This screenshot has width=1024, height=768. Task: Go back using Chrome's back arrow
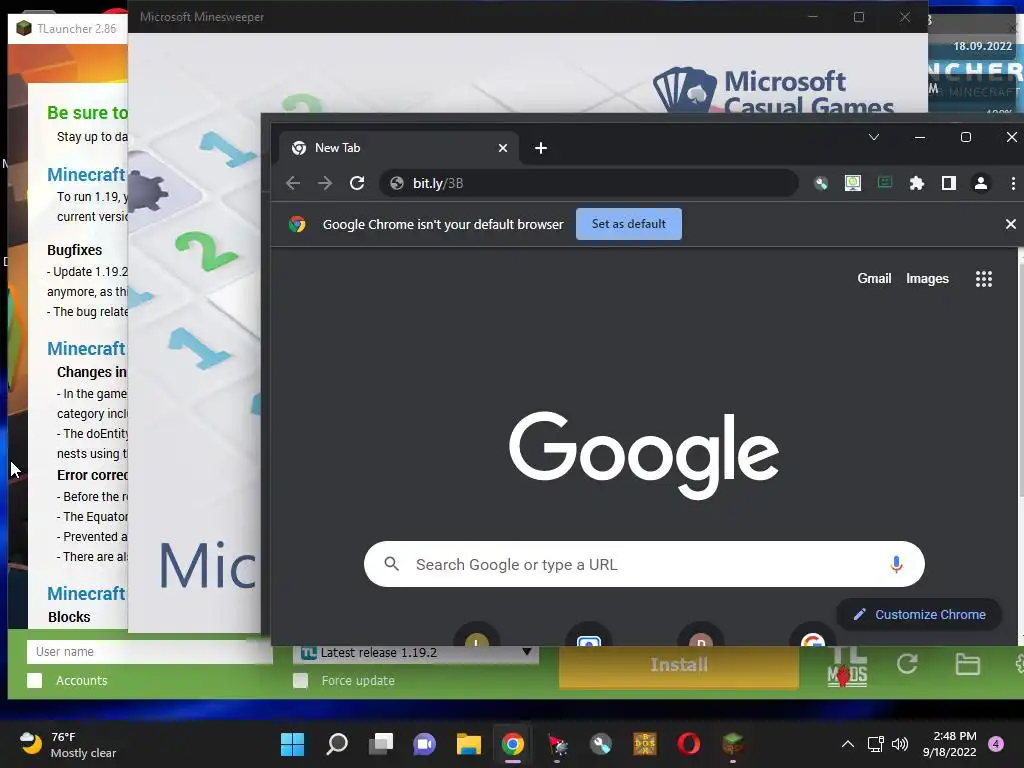tap(293, 184)
